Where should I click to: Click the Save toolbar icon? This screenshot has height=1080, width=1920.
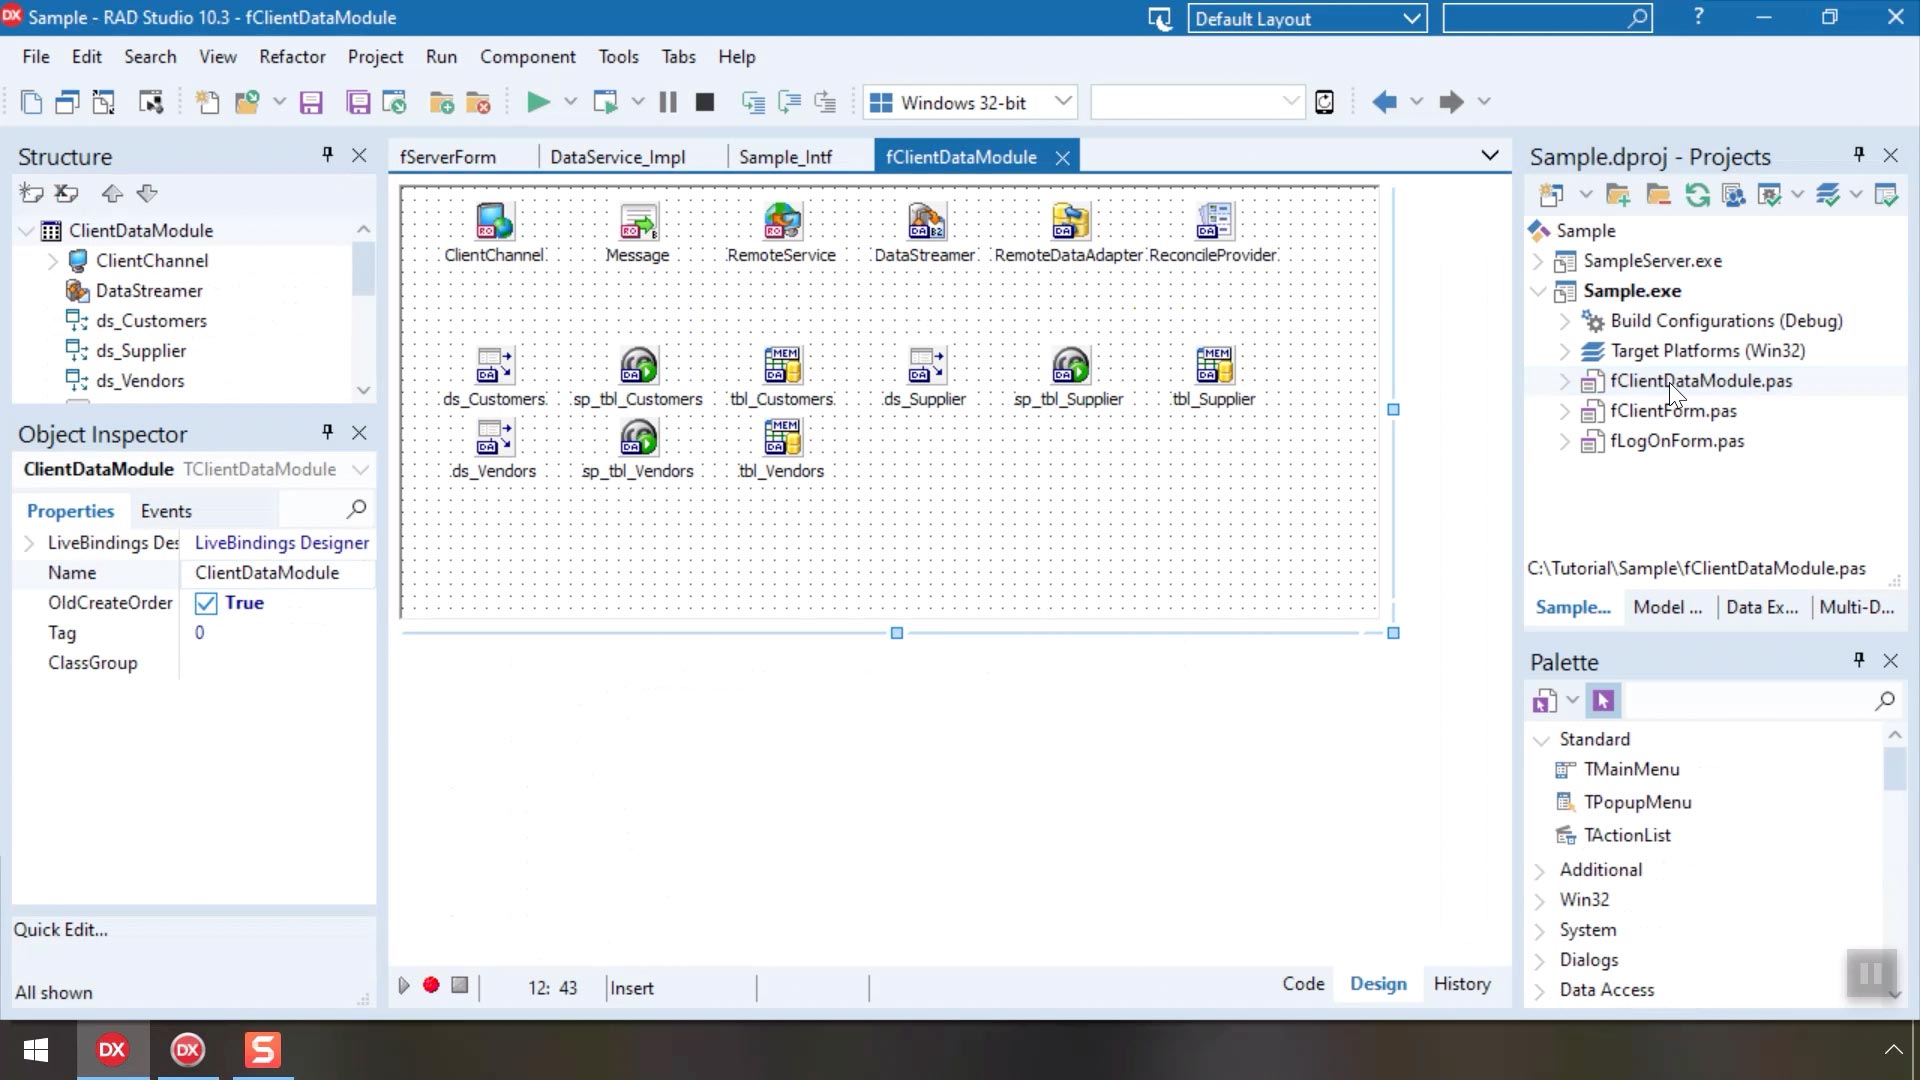click(311, 102)
